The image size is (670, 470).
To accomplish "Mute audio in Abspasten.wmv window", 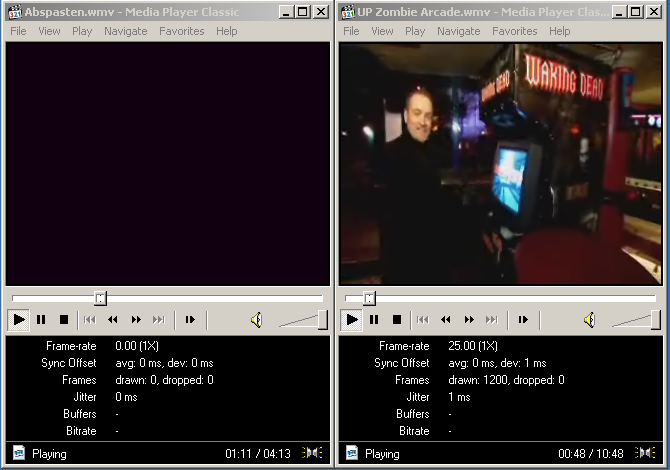I will pyautogui.click(x=256, y=320).
